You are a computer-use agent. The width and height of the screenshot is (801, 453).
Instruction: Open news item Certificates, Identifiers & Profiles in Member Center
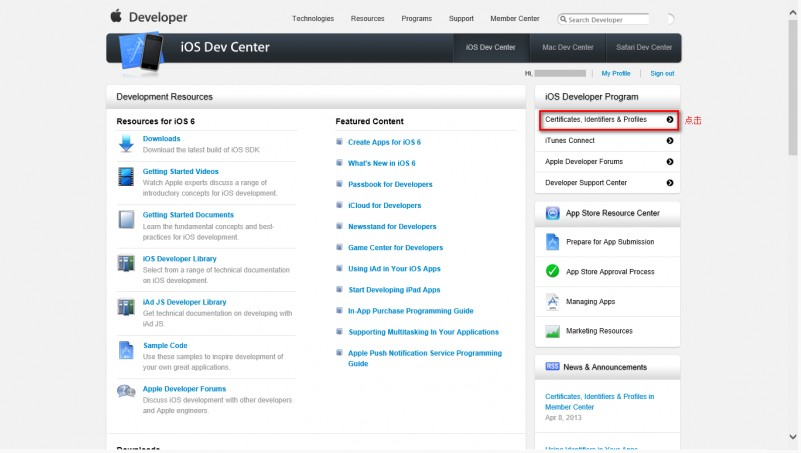pyautogui.click(x=599, y=401)
